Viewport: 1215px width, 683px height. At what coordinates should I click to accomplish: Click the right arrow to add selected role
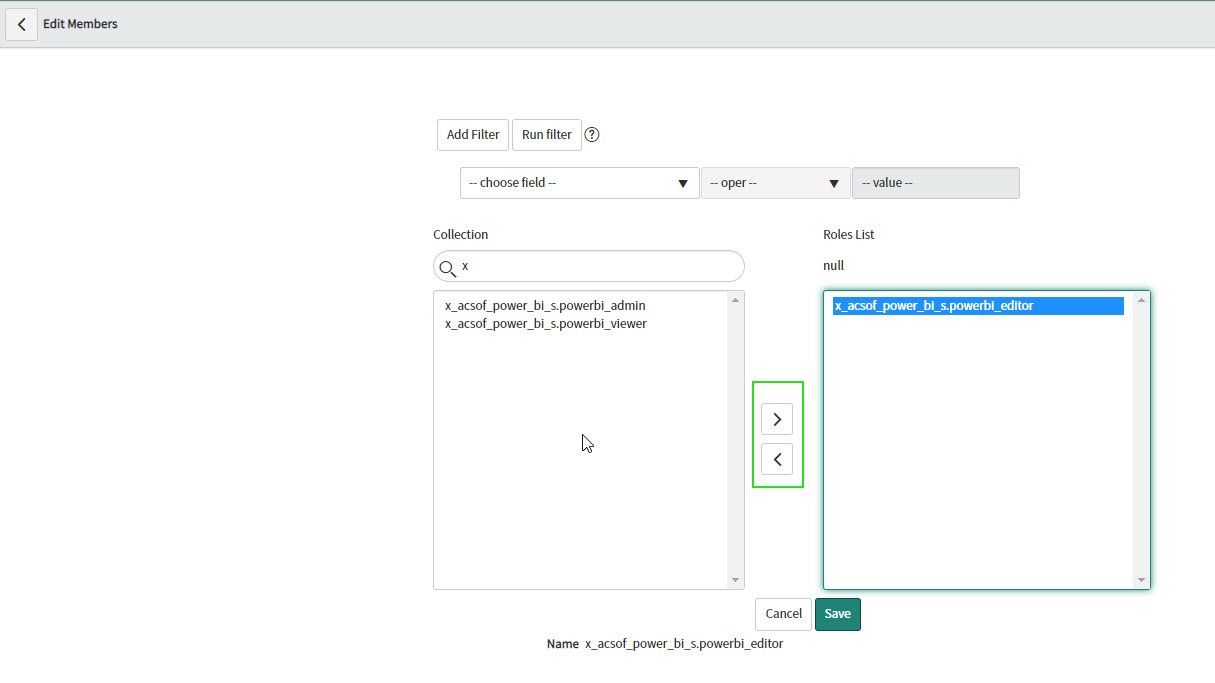tap(777, 418)
